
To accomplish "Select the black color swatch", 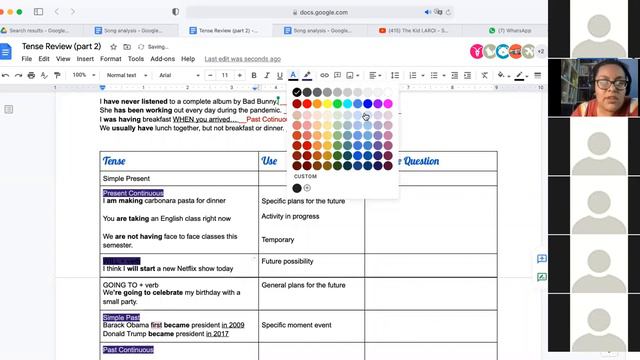I will click(x=297, y=92).
